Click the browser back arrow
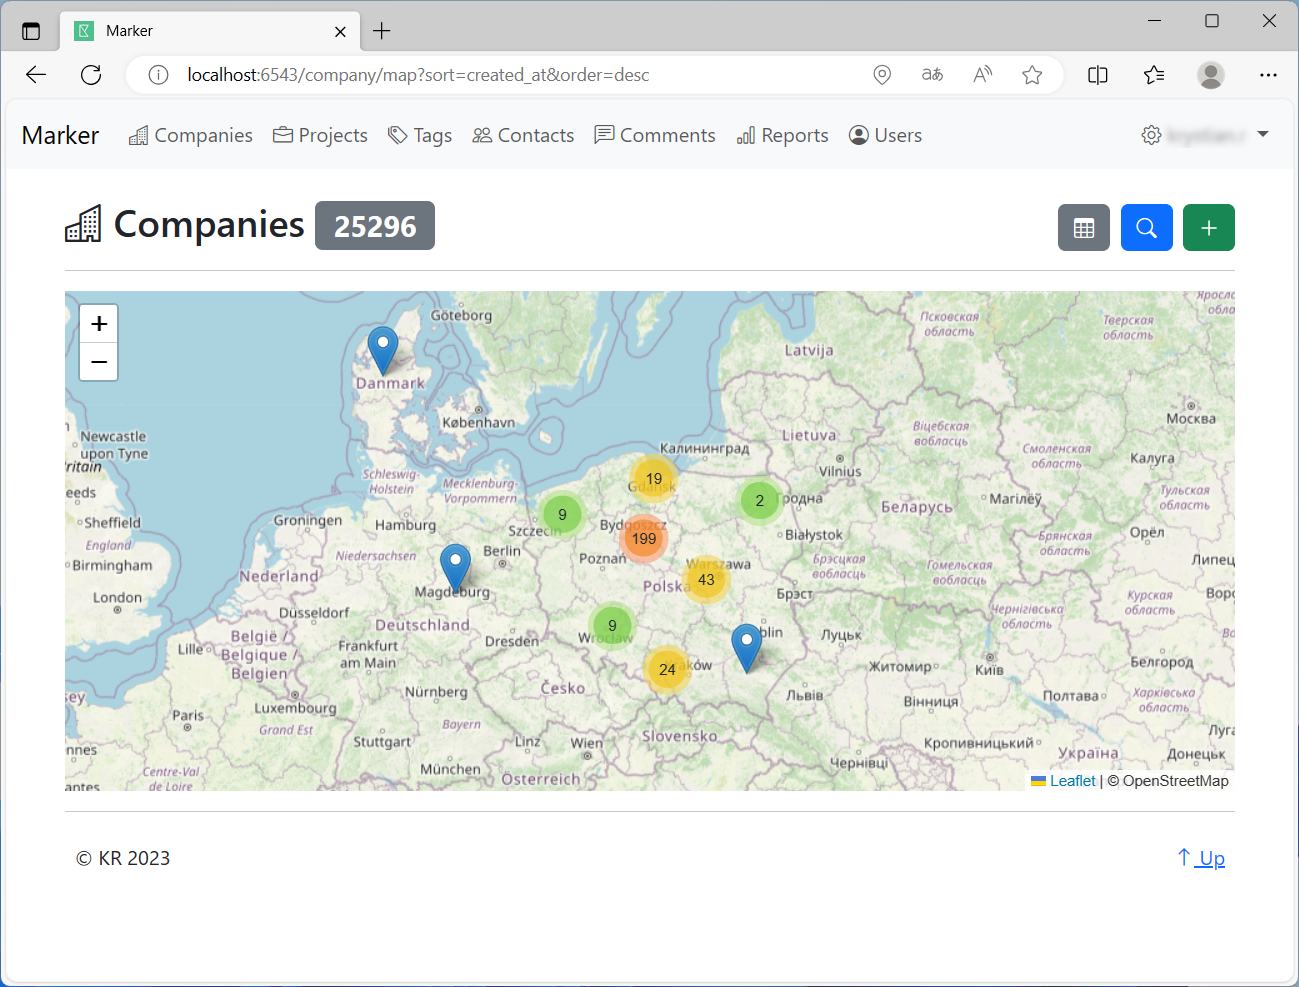 click(36, 75)
